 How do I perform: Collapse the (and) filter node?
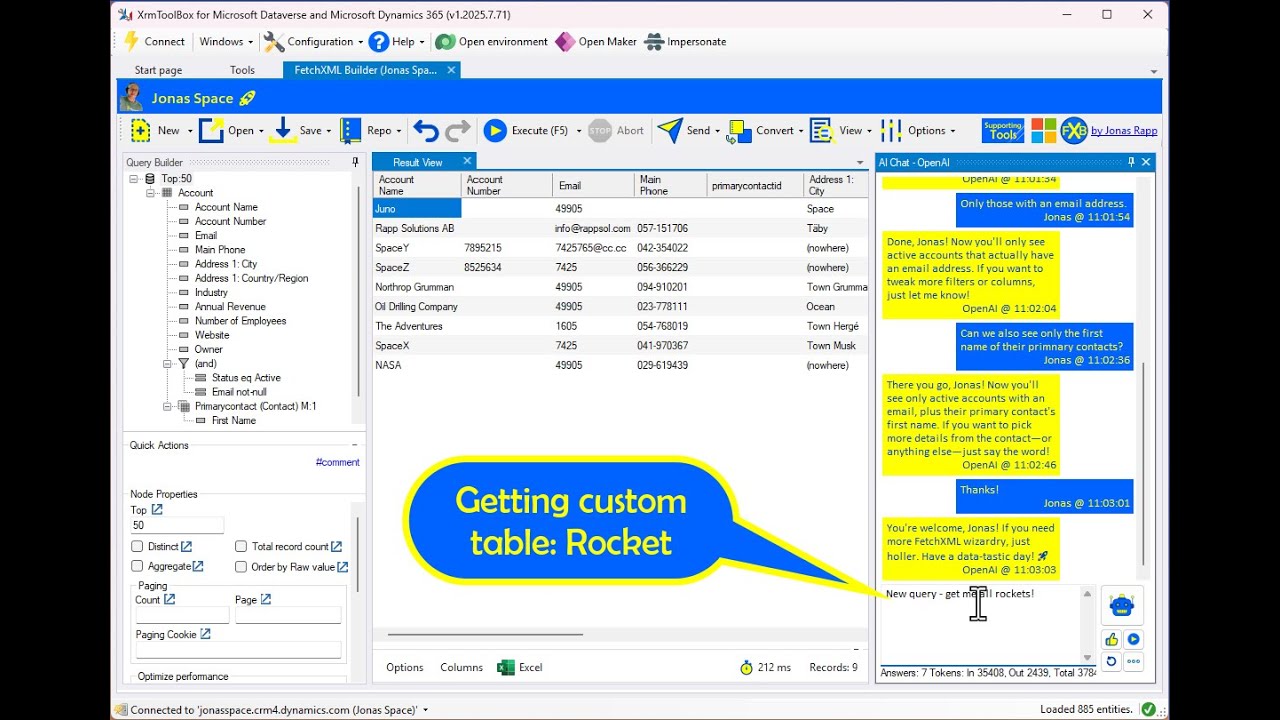pyautogui.click(x=168, y=364)
